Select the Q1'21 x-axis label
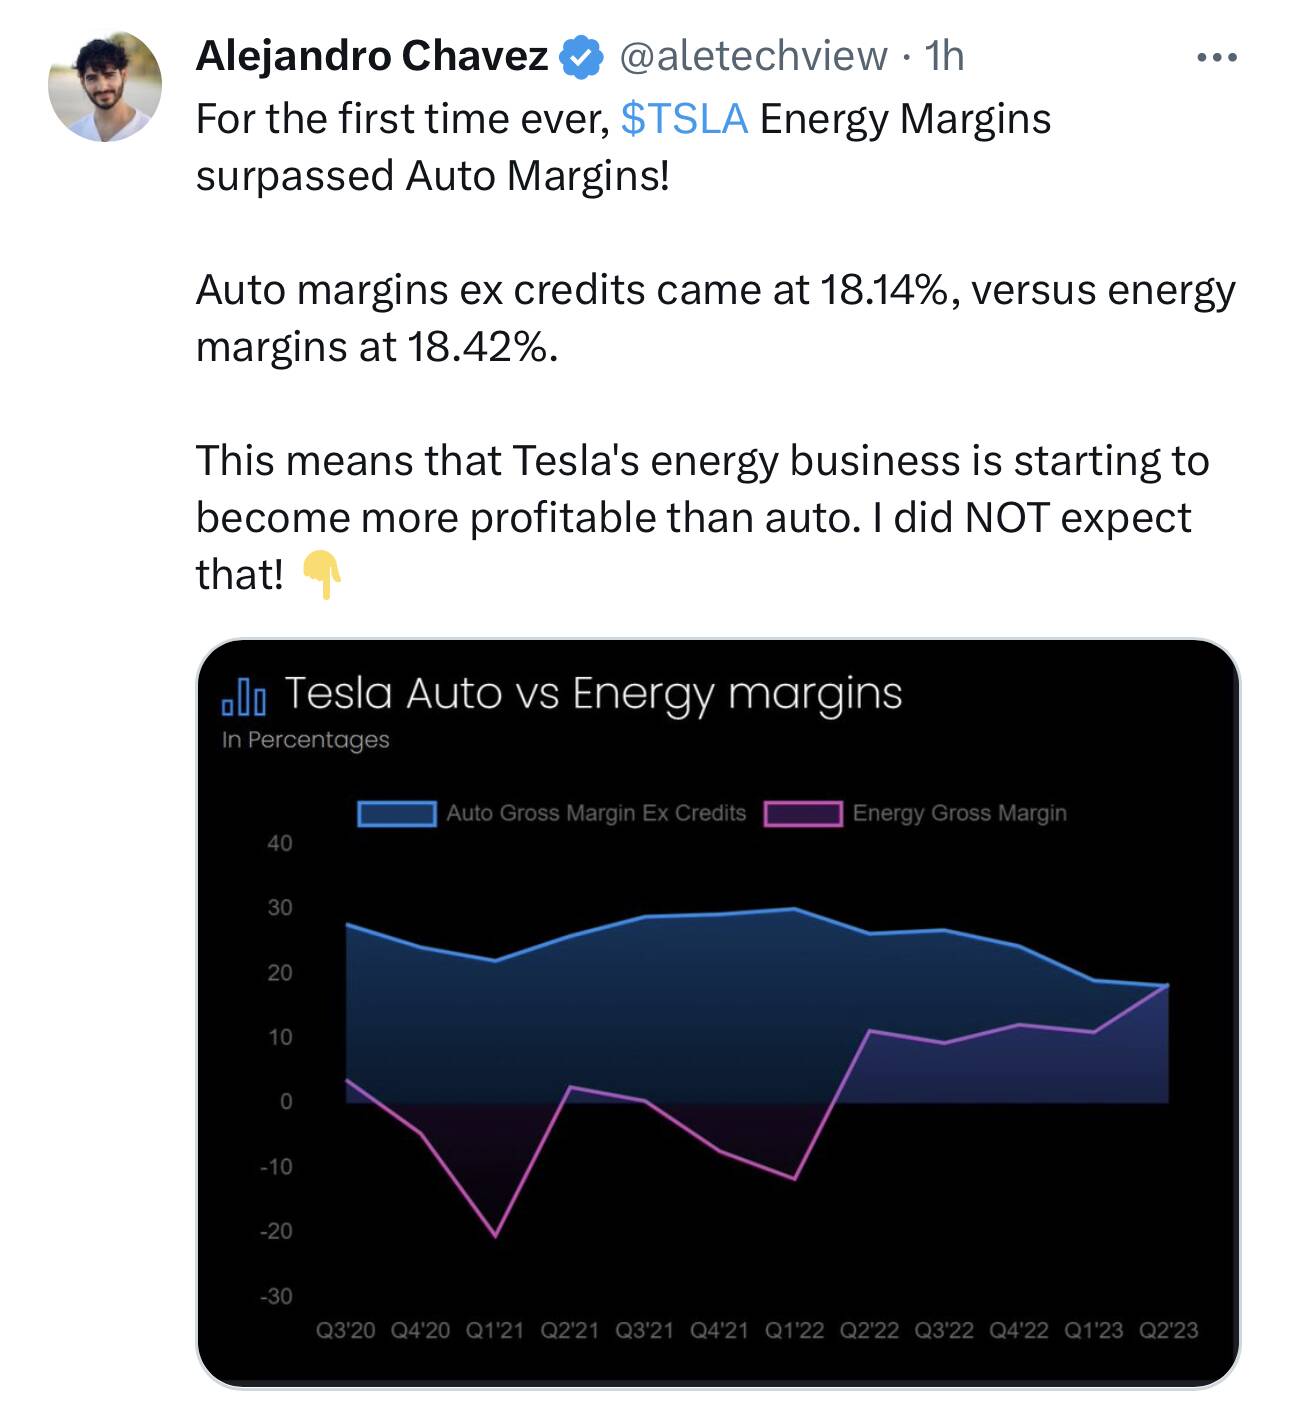1290x1415 pixels. (x=495, y=1331)
